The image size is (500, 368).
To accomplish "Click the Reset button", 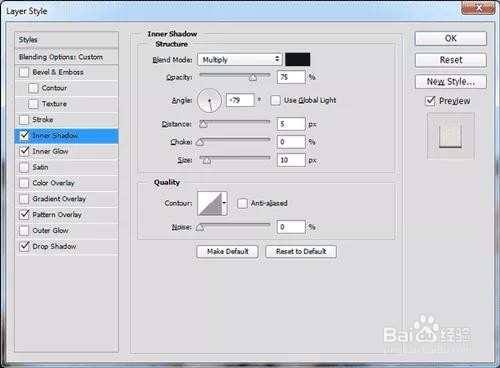I will tap(451, 60).
